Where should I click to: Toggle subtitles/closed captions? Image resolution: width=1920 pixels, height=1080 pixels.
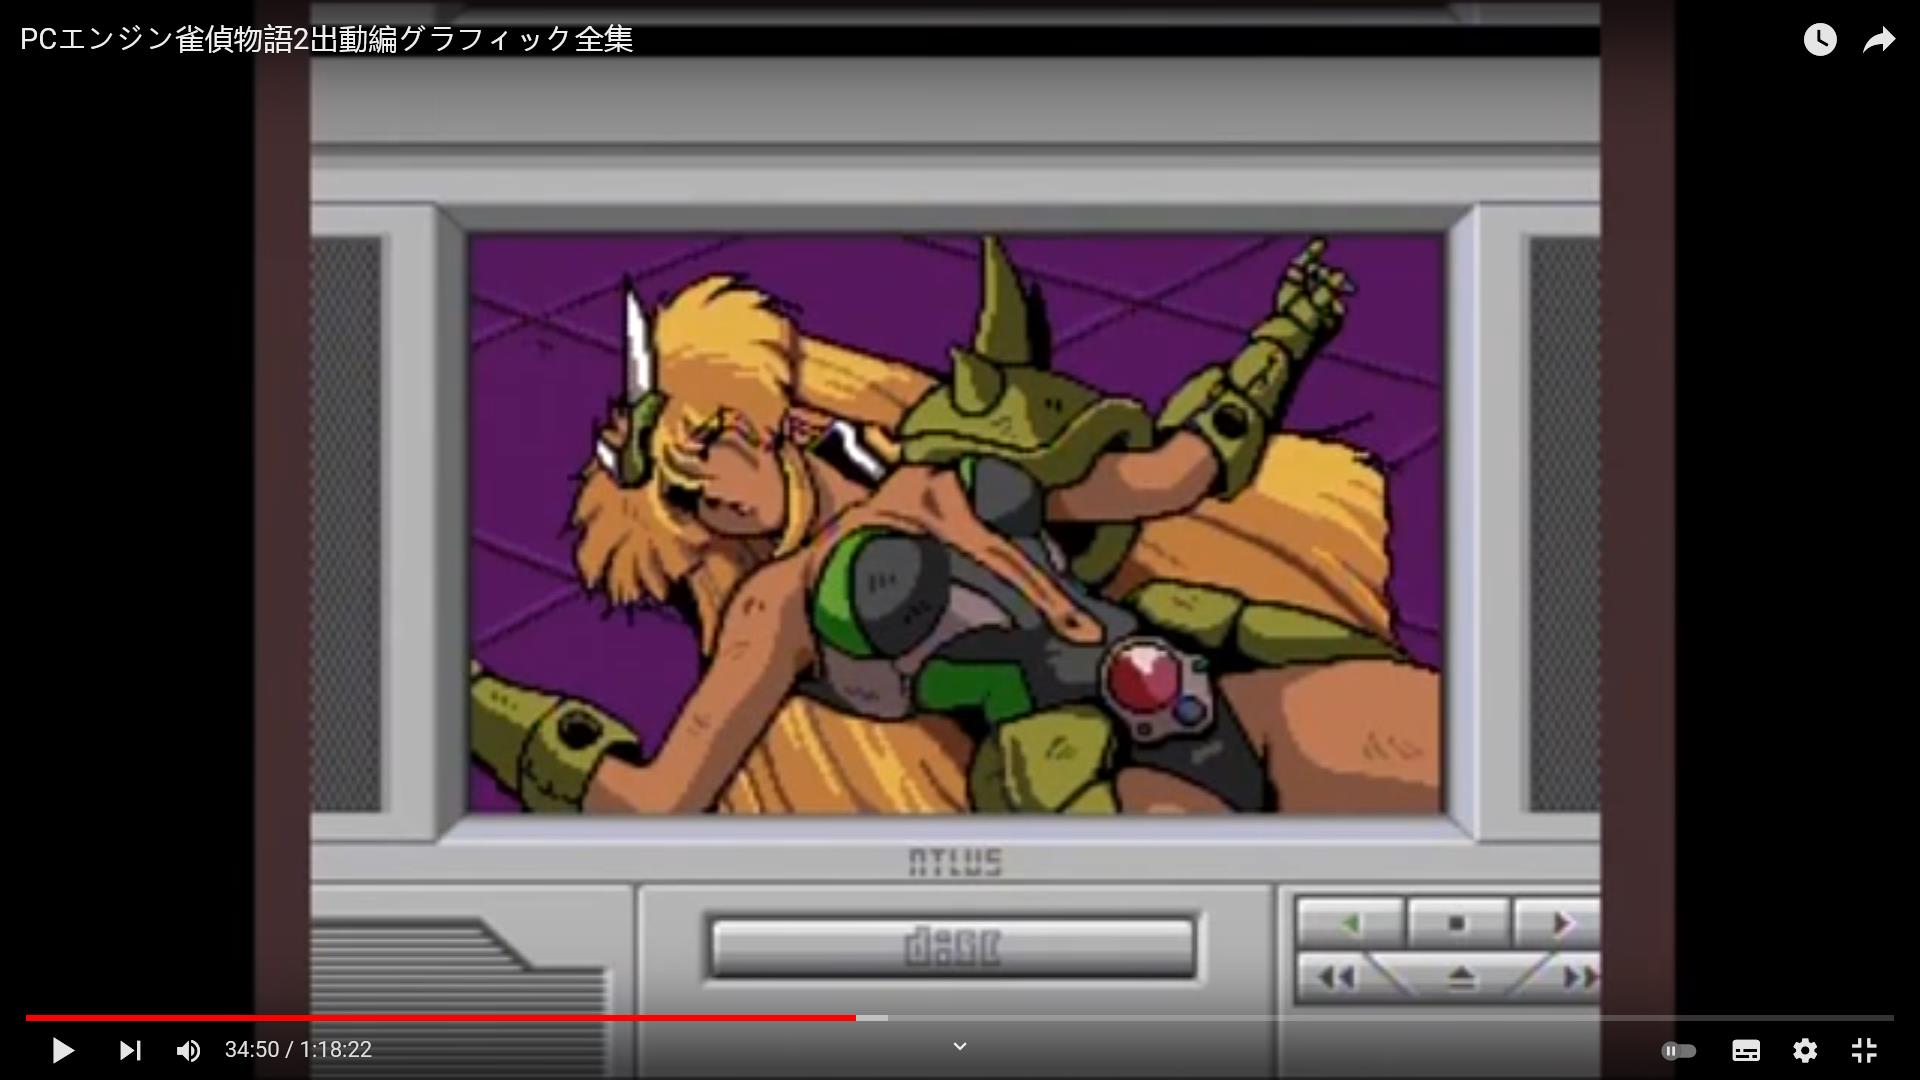(x=1745, y=1050)
